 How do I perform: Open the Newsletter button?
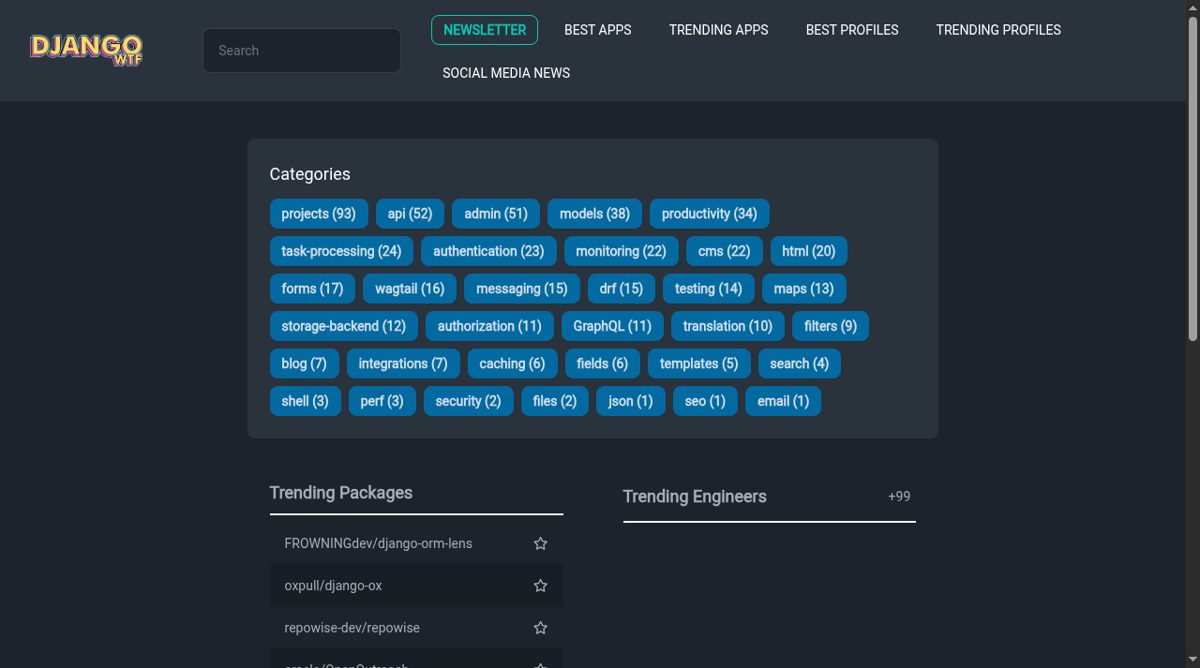click(x=484, y=30)
